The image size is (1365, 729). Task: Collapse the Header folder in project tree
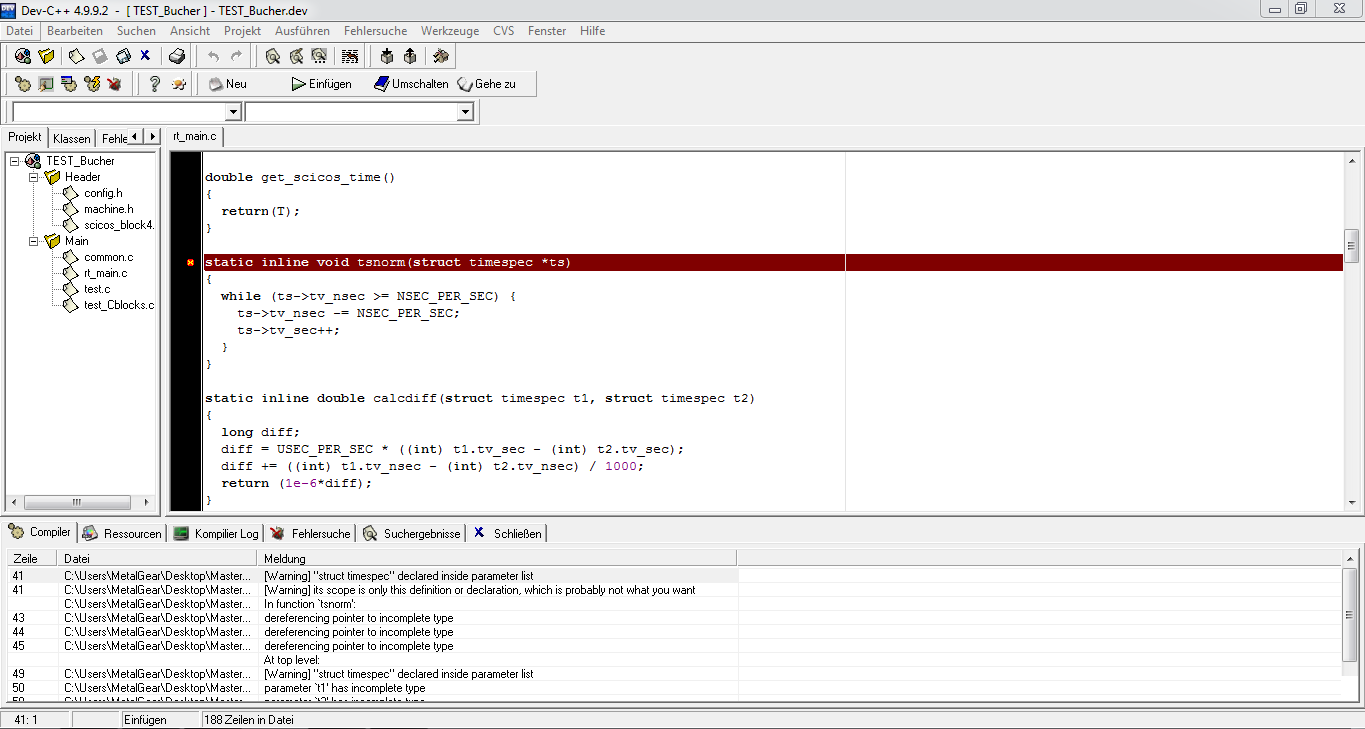click(x=33, y=177)
